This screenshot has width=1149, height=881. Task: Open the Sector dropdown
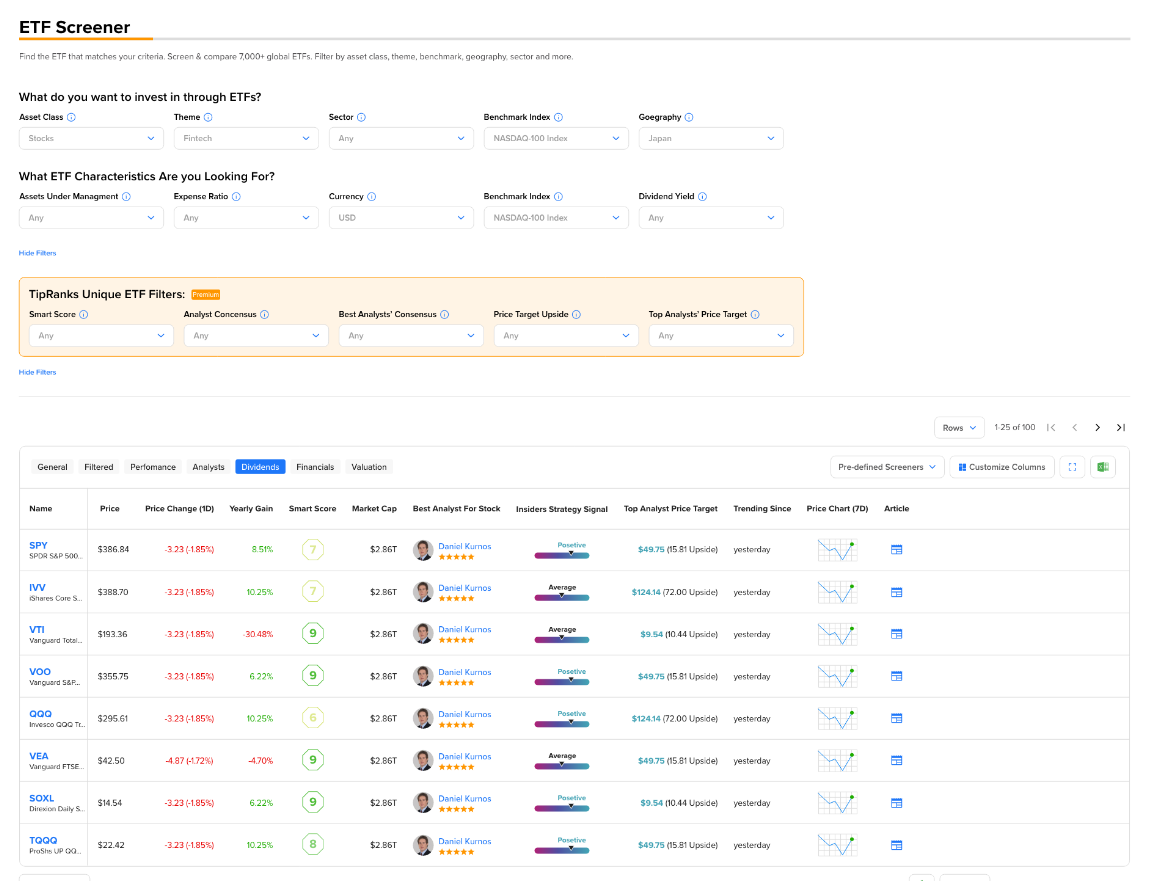[401, 139]
